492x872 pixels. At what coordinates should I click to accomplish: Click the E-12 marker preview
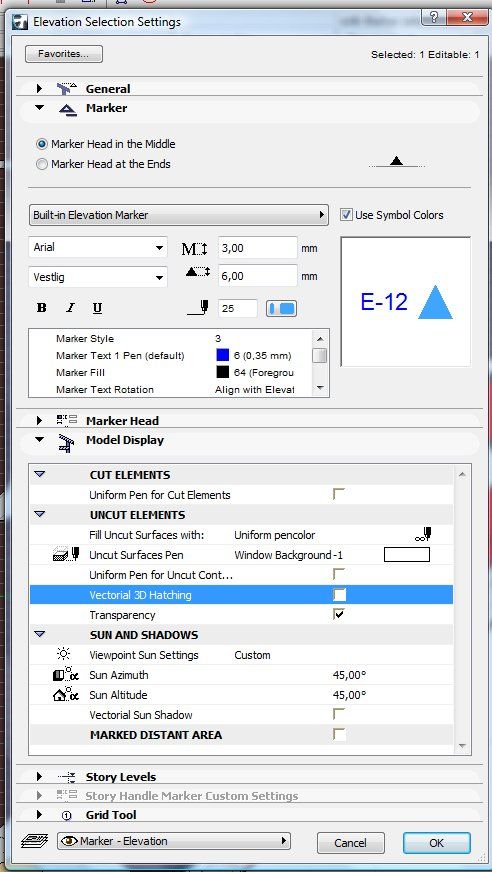coord(406,301)
